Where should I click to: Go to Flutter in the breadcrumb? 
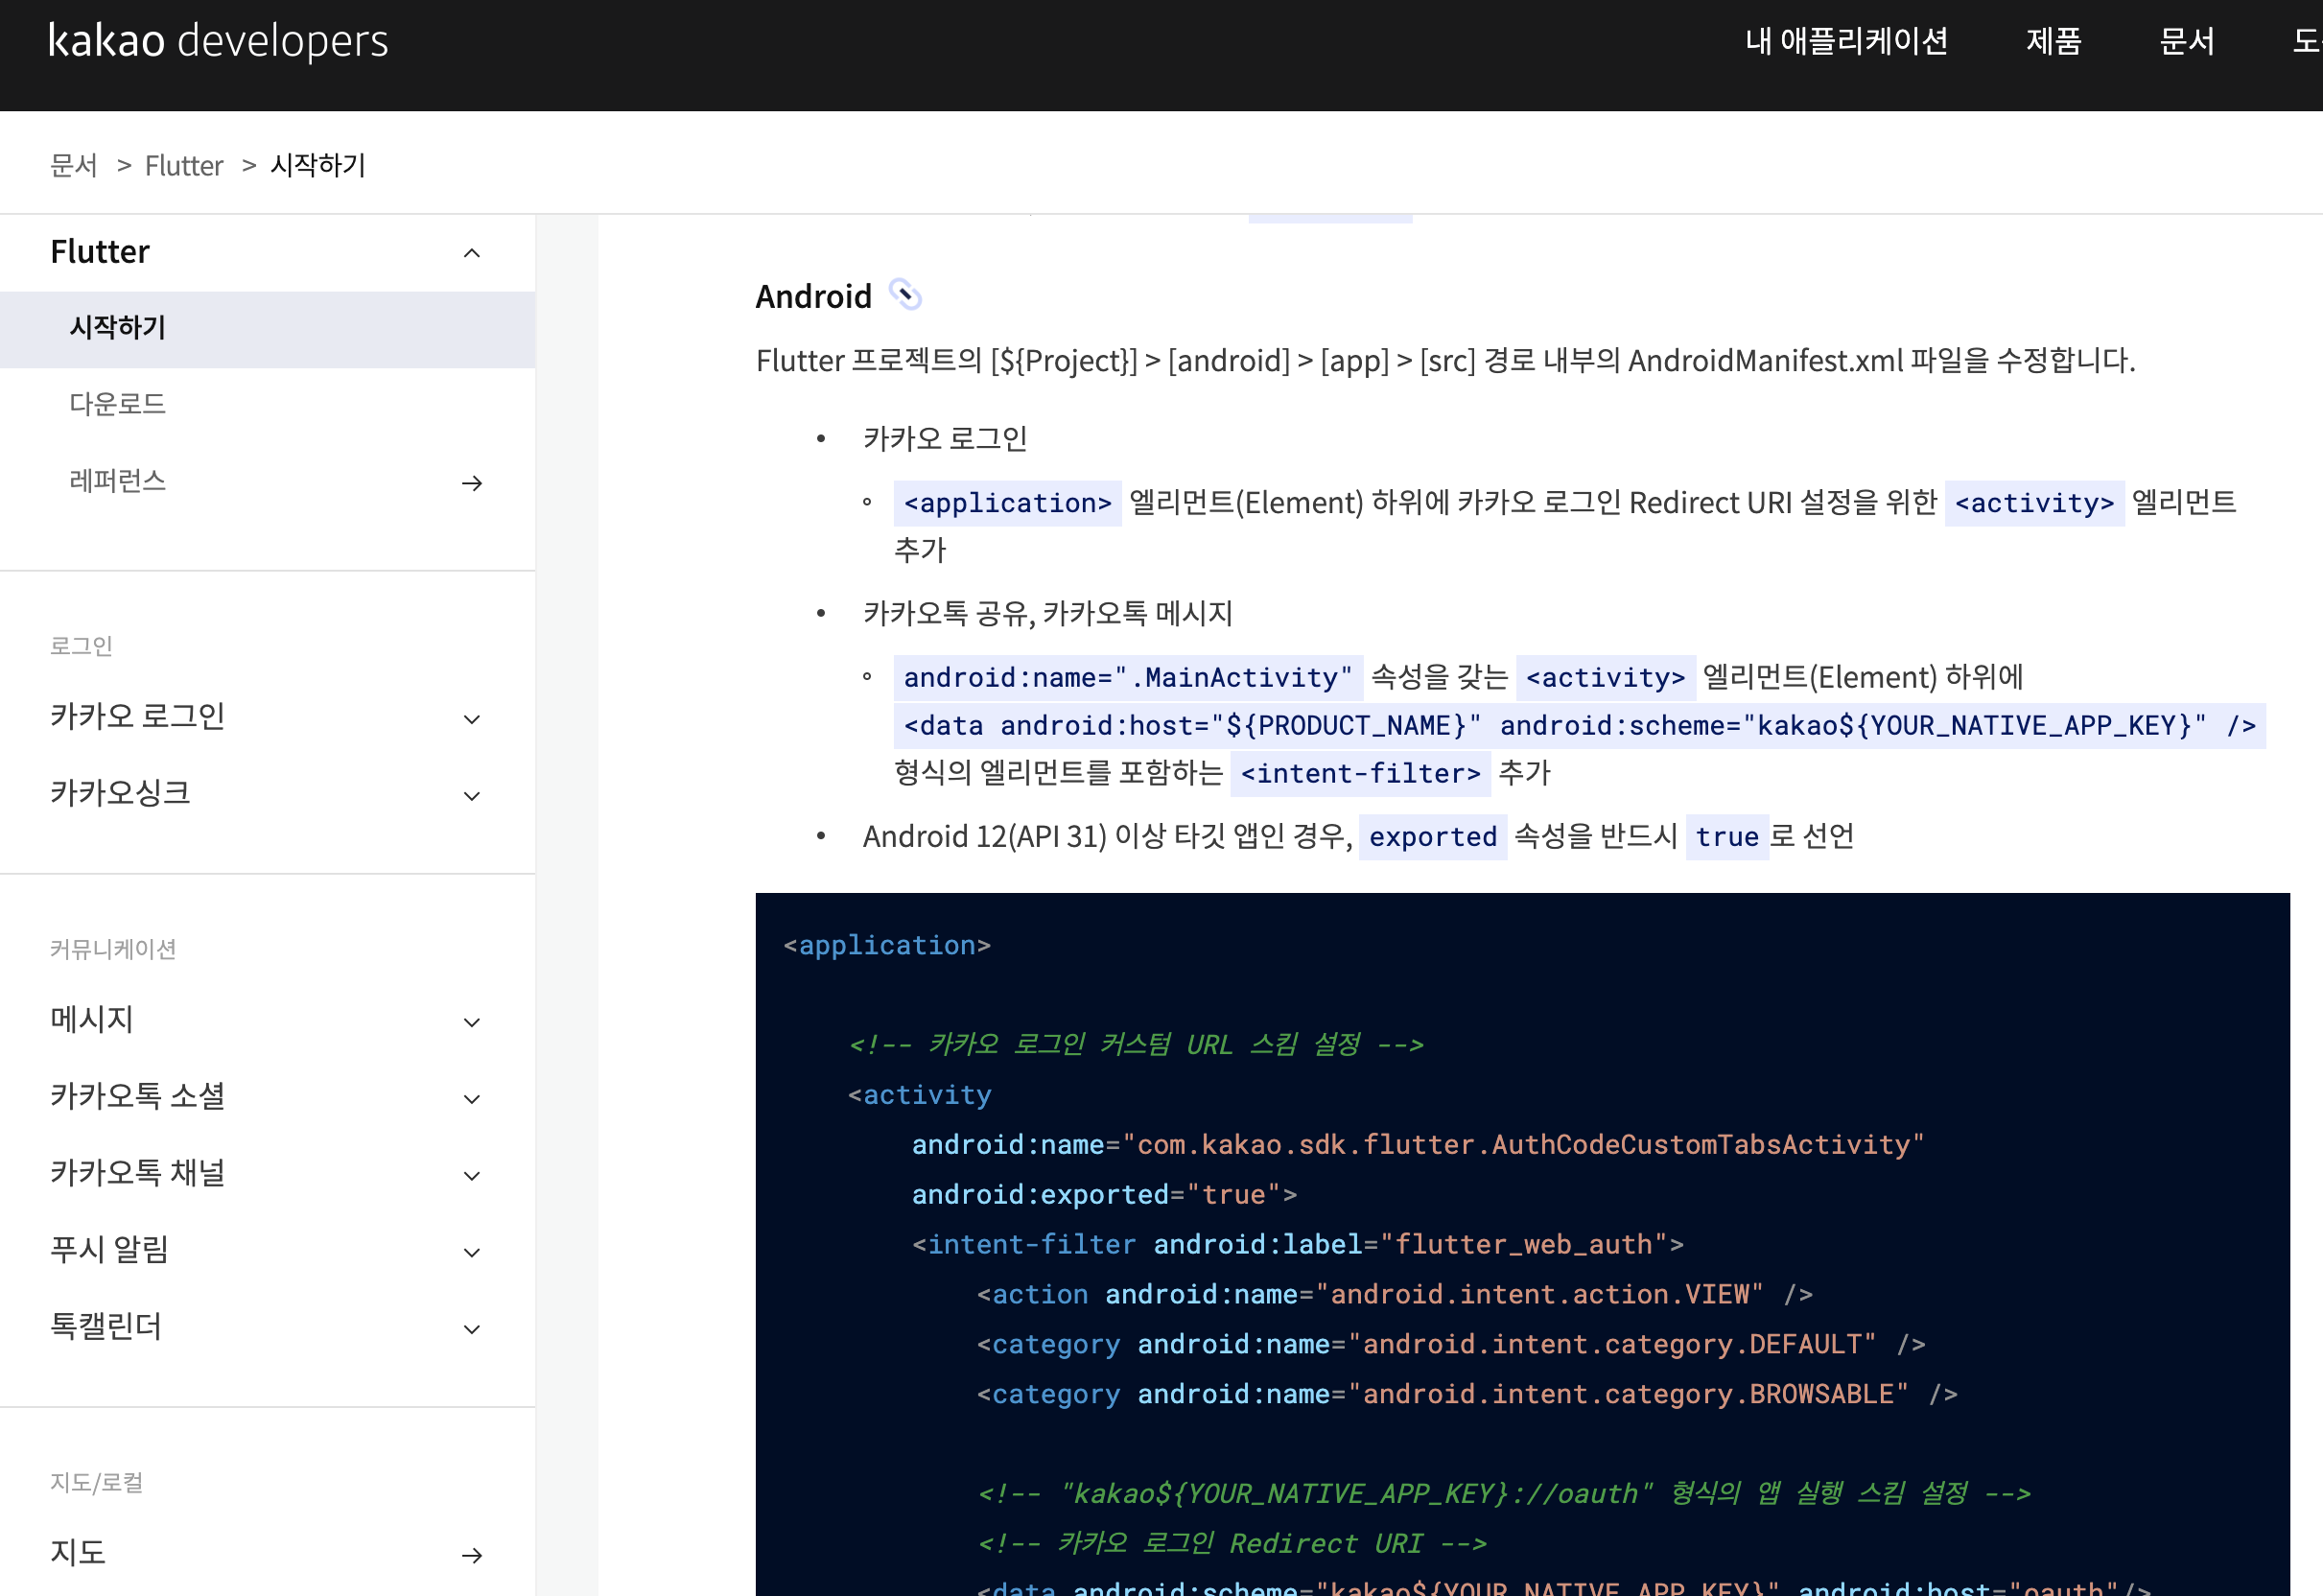(x=184, y=166)
